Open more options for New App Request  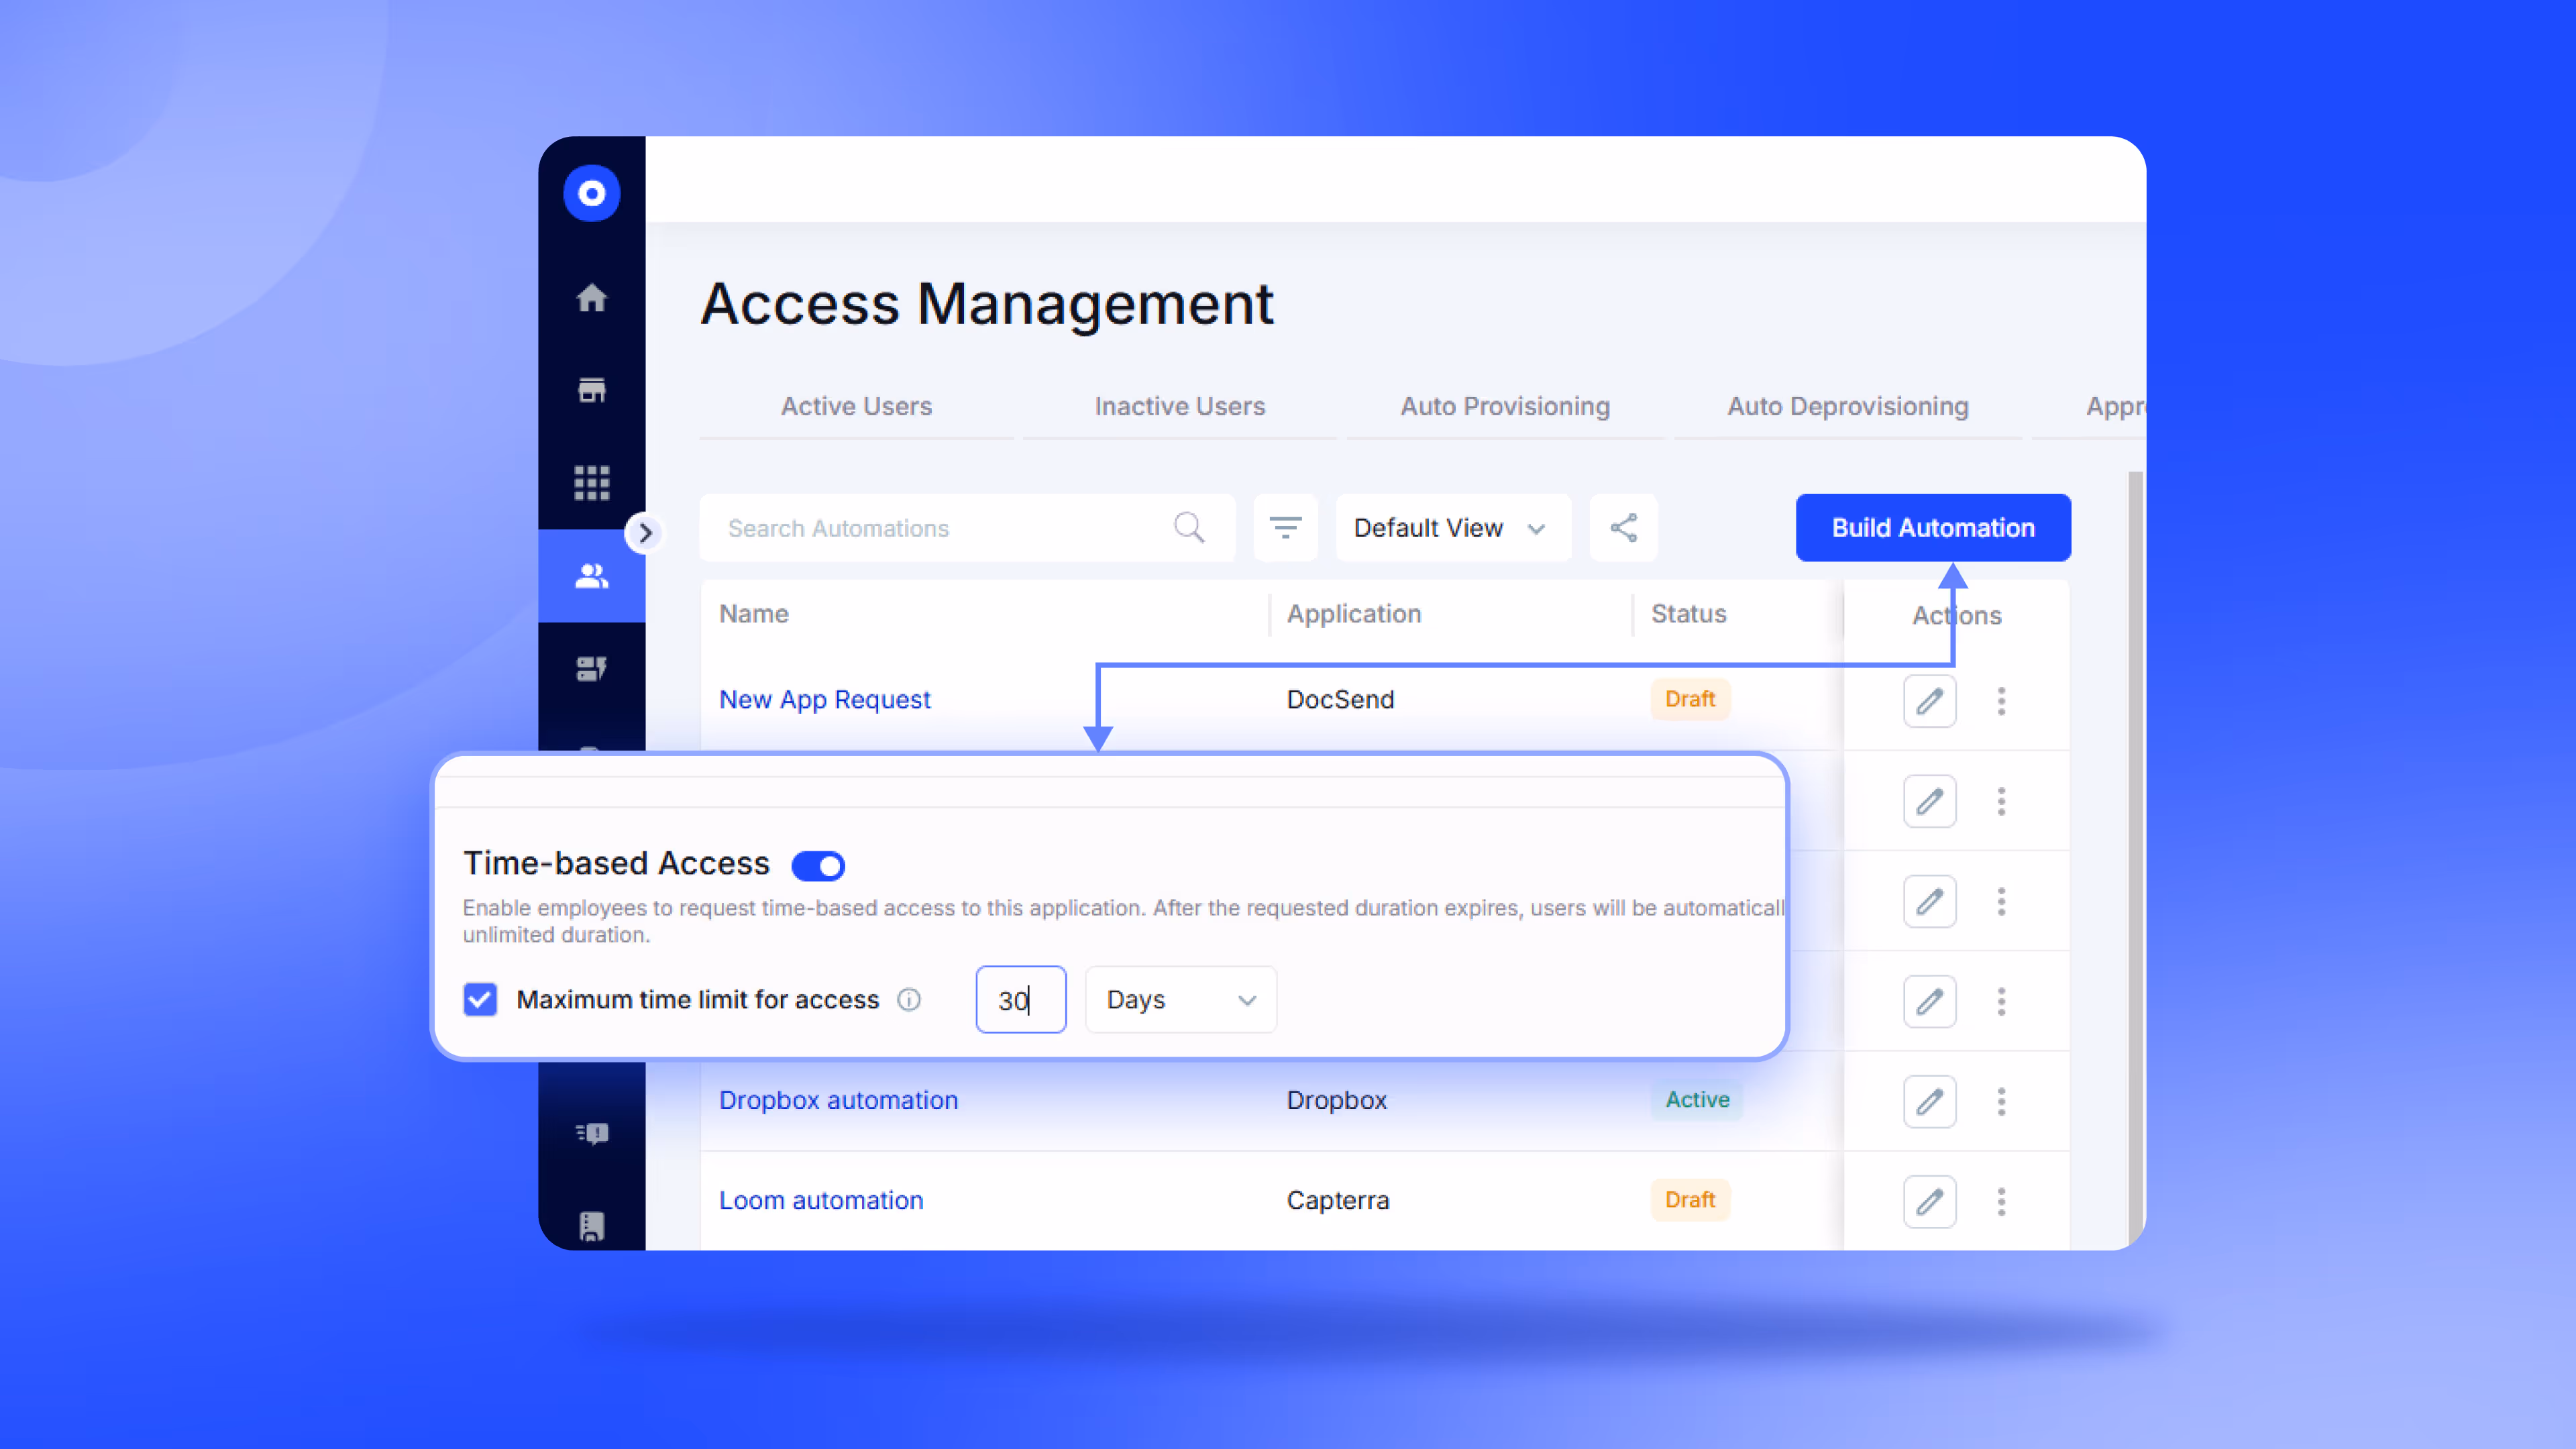coord(2001,701)
